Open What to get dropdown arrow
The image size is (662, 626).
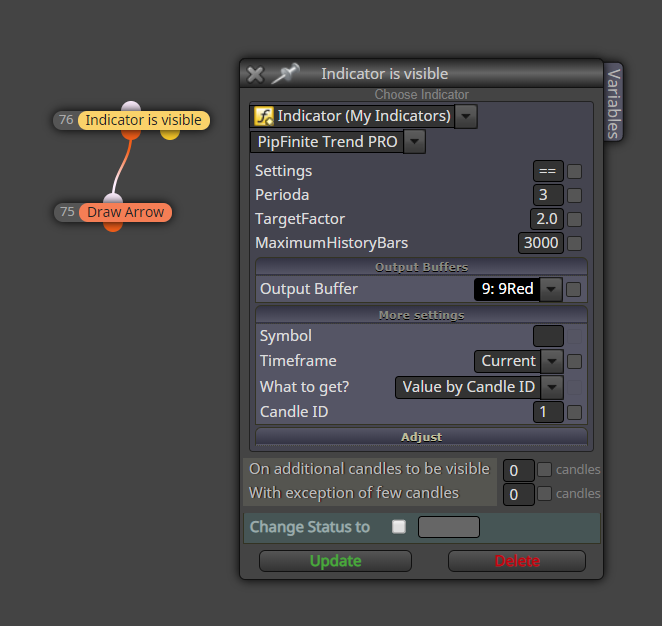point(552,387)
